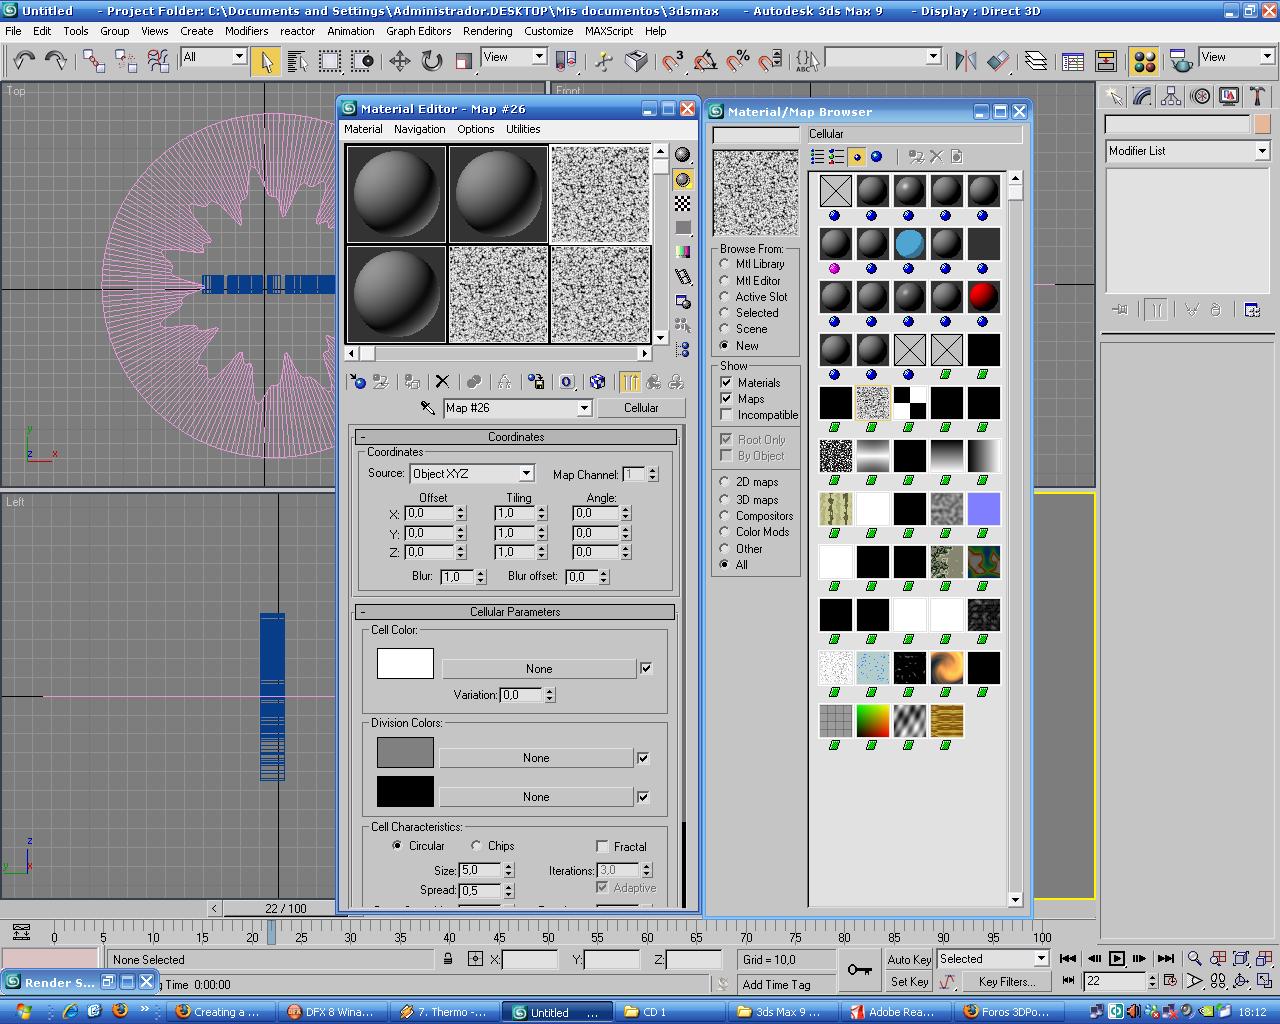Collapse the Coordinates rollout
This screenshot has width=1280, height=1024.
(x=516, y=437)
